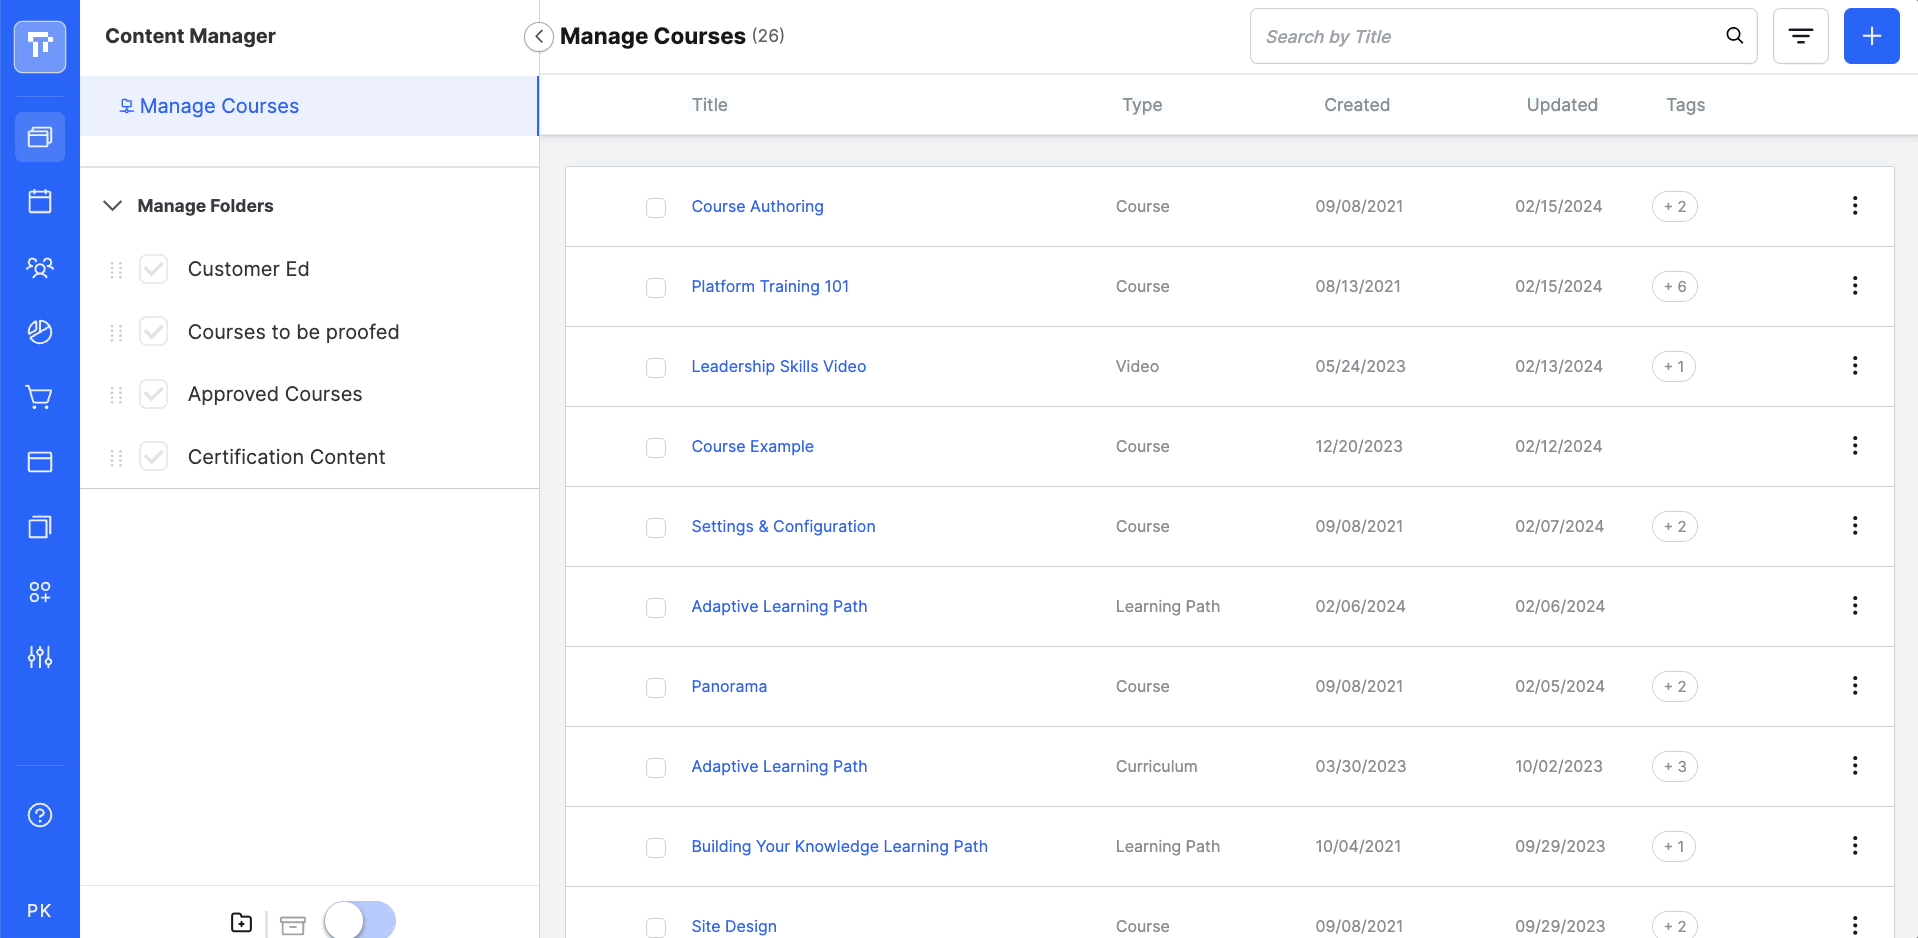Screen dimensions: 1918x938
Task: Open the calendar/events section in the sidebar
Action: (x=39, y=201)
